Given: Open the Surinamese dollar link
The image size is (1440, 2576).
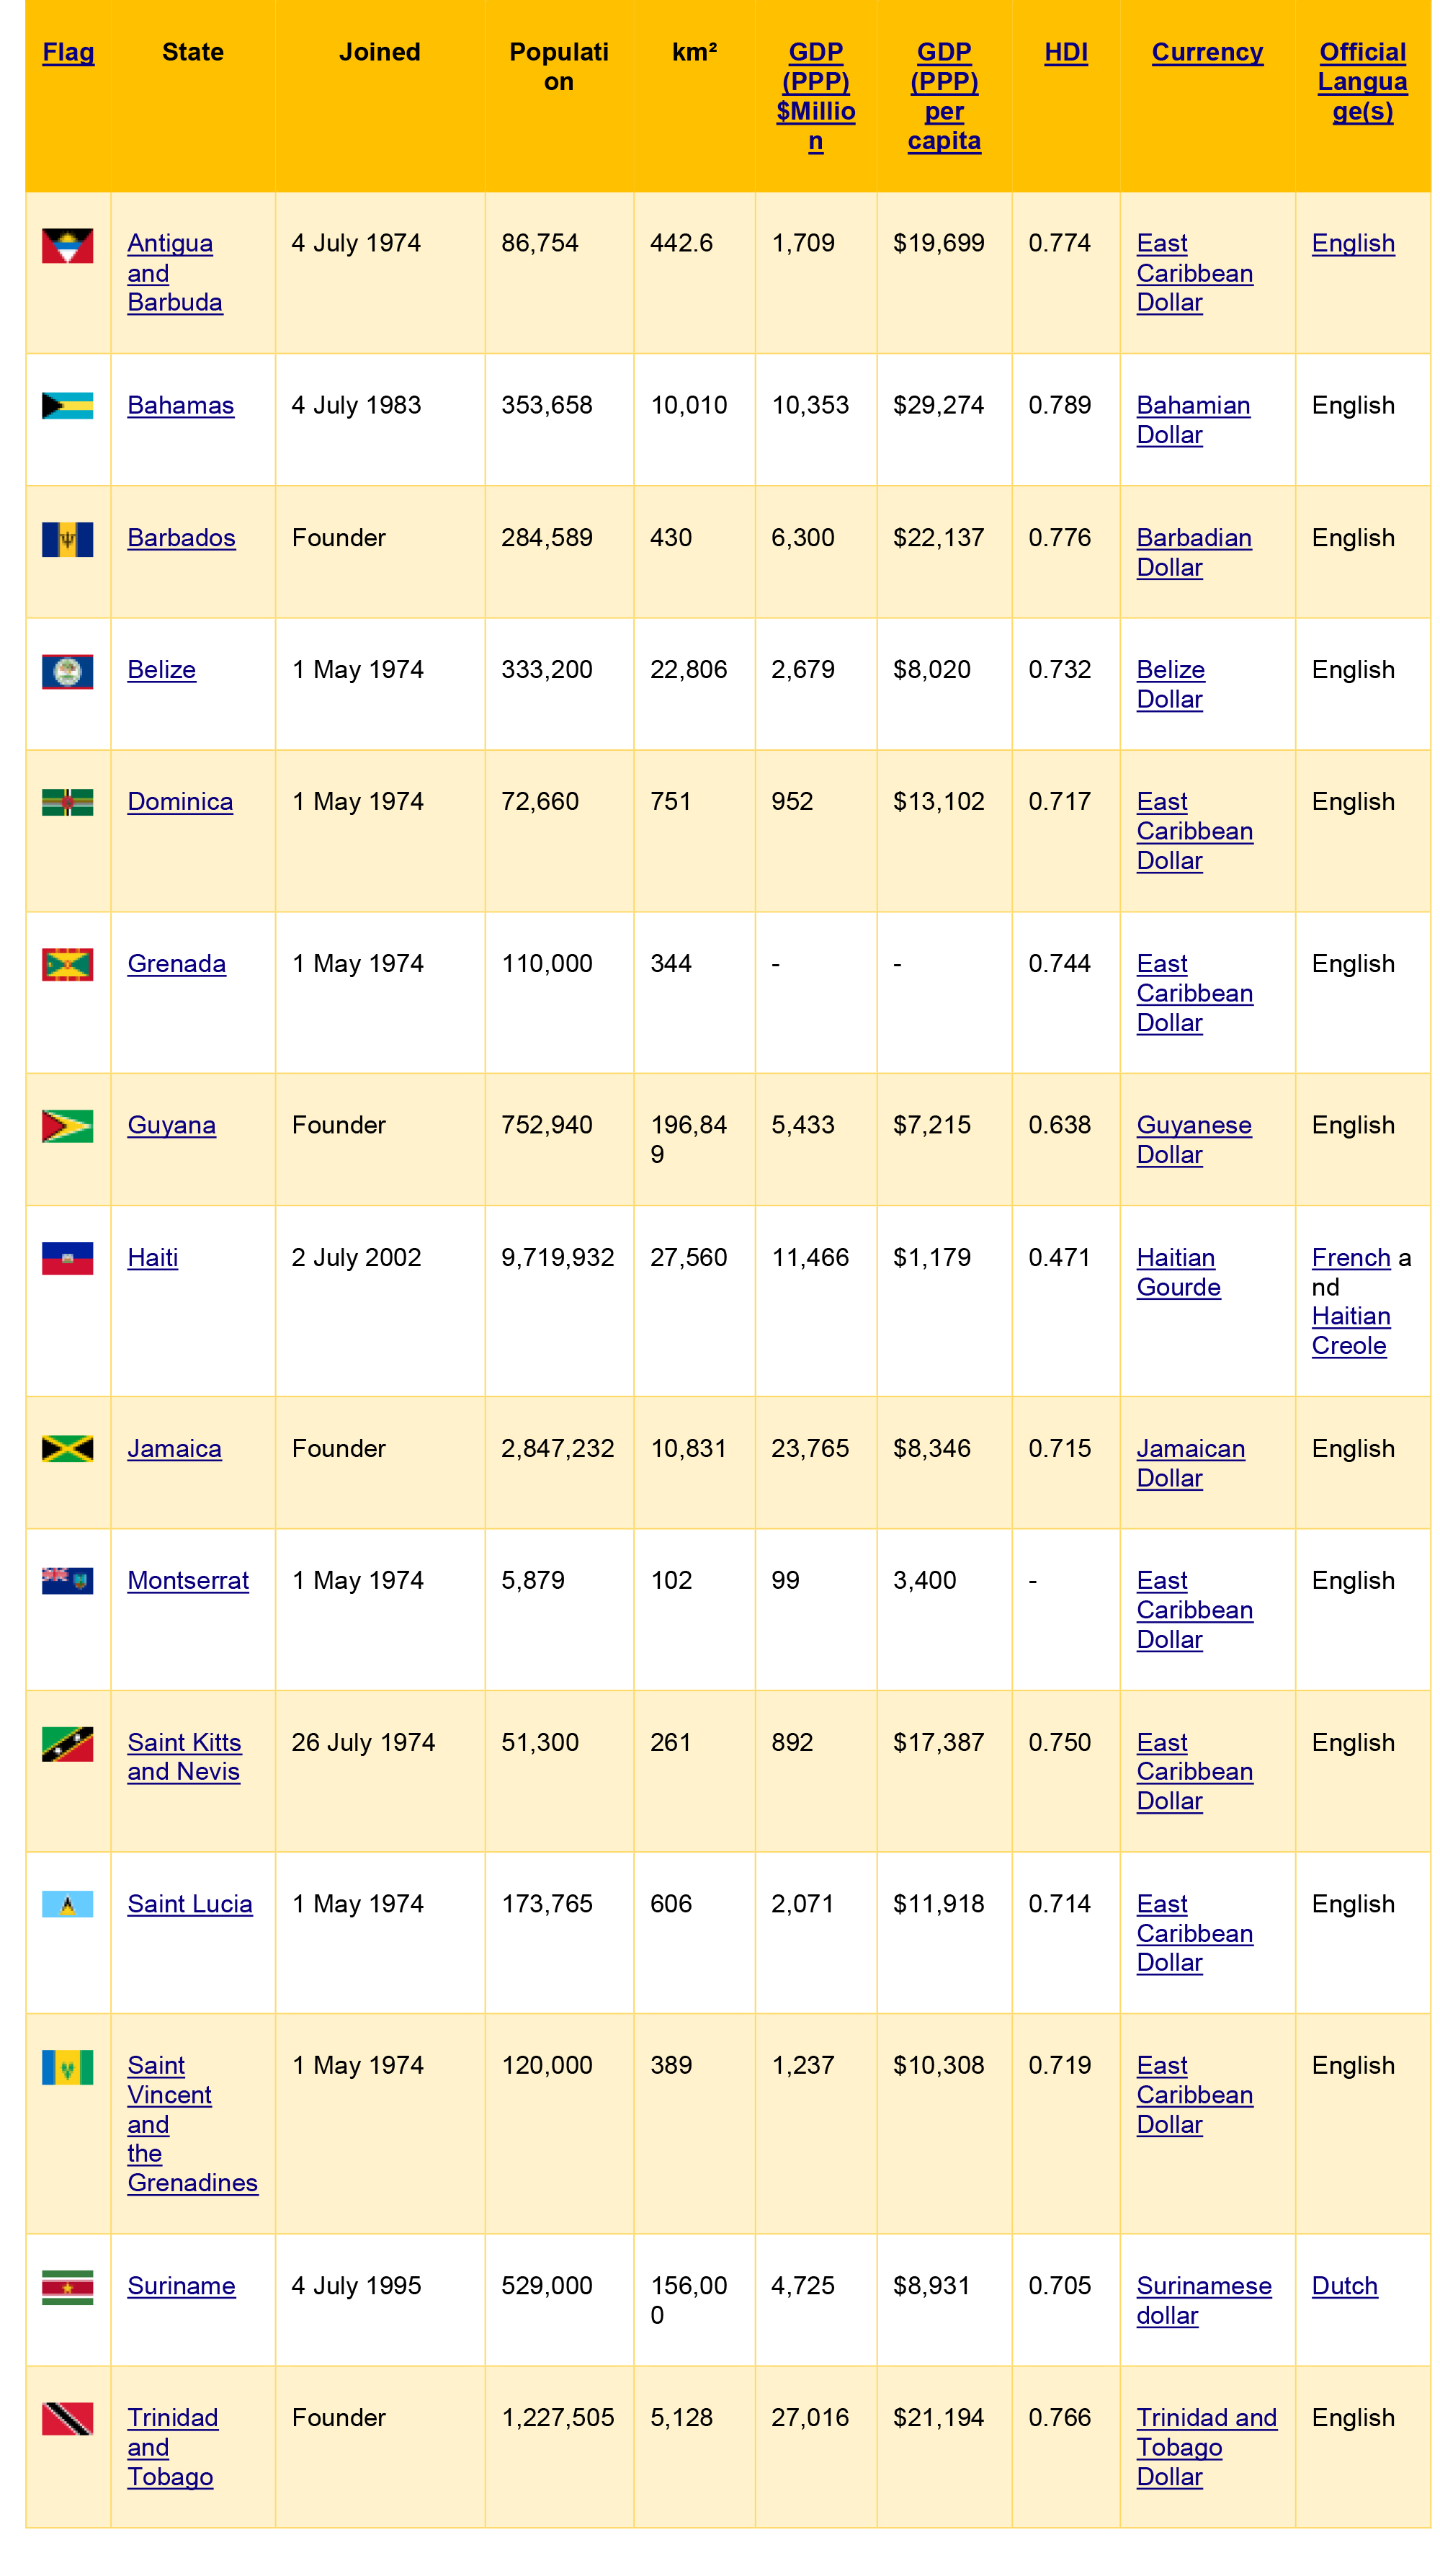Looking at the screenshot, I should coord(1203,2300).
